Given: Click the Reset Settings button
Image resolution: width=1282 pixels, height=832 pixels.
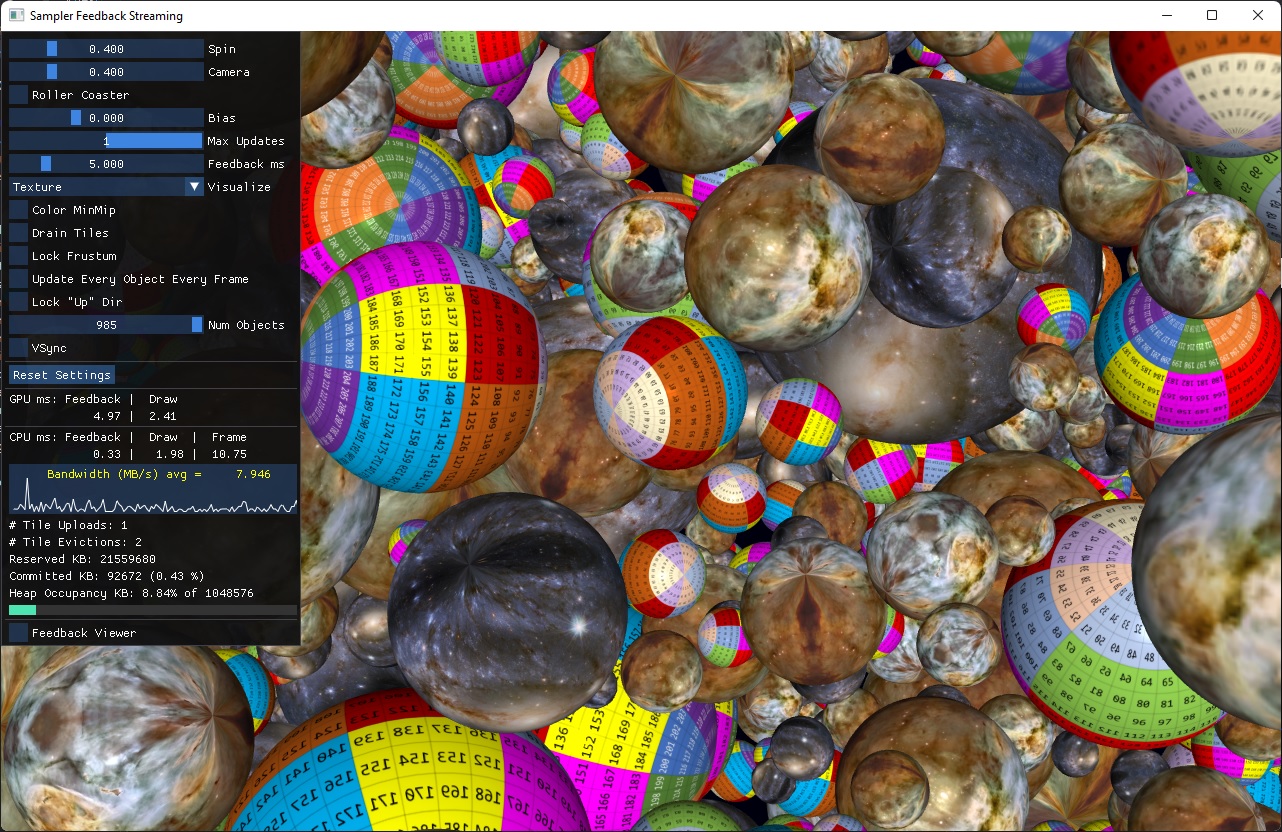Looking at the screenshot, I should click(62, 375).
